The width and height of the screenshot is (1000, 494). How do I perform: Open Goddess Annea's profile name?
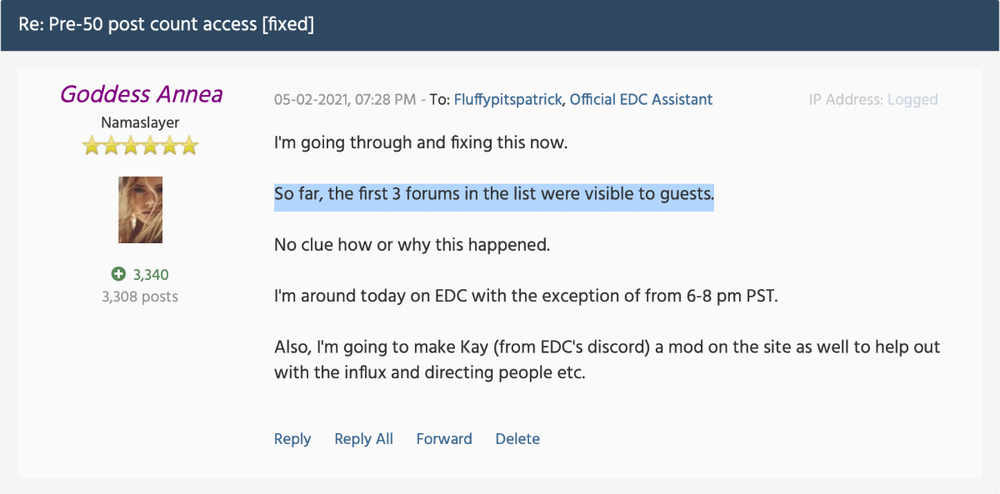[x=141, y=94]
